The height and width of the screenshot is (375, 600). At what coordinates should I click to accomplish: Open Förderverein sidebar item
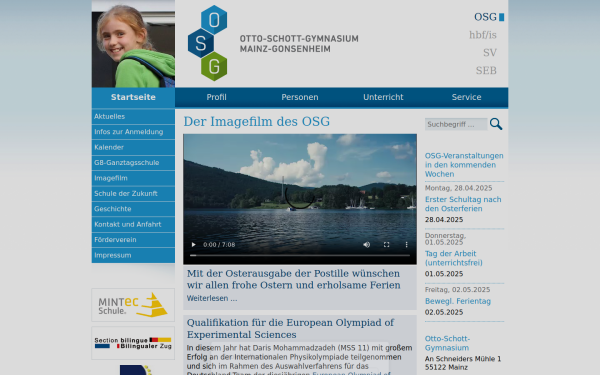click(x=133, y=240)
